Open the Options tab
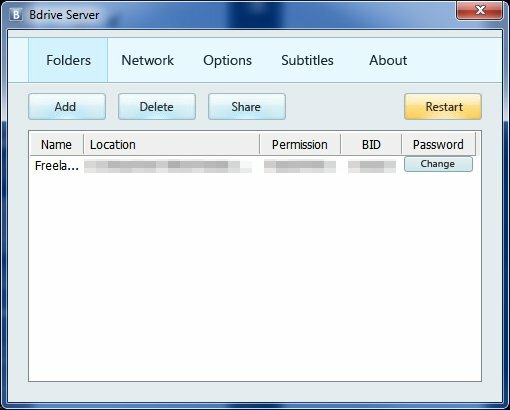This screenshot has height=410, width=510. click(x=227, y=60)
